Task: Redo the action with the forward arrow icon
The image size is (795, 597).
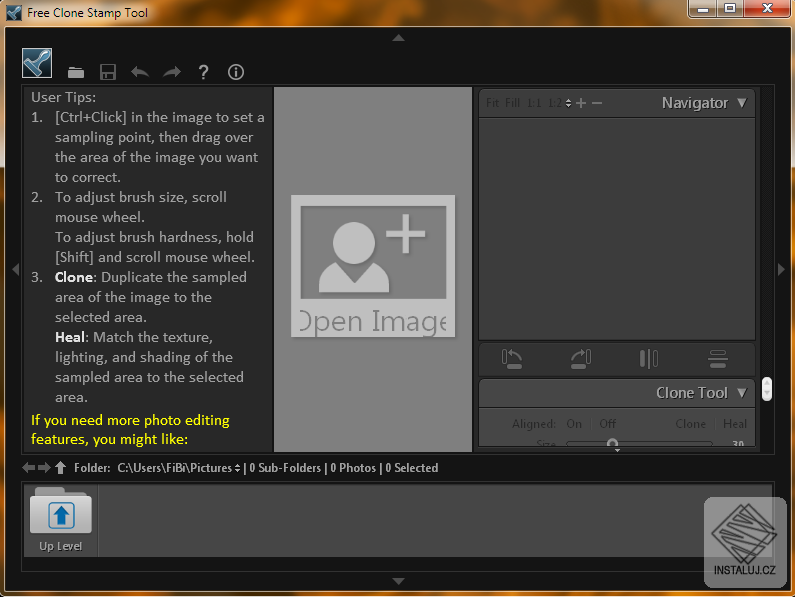Action: [172, 72]
